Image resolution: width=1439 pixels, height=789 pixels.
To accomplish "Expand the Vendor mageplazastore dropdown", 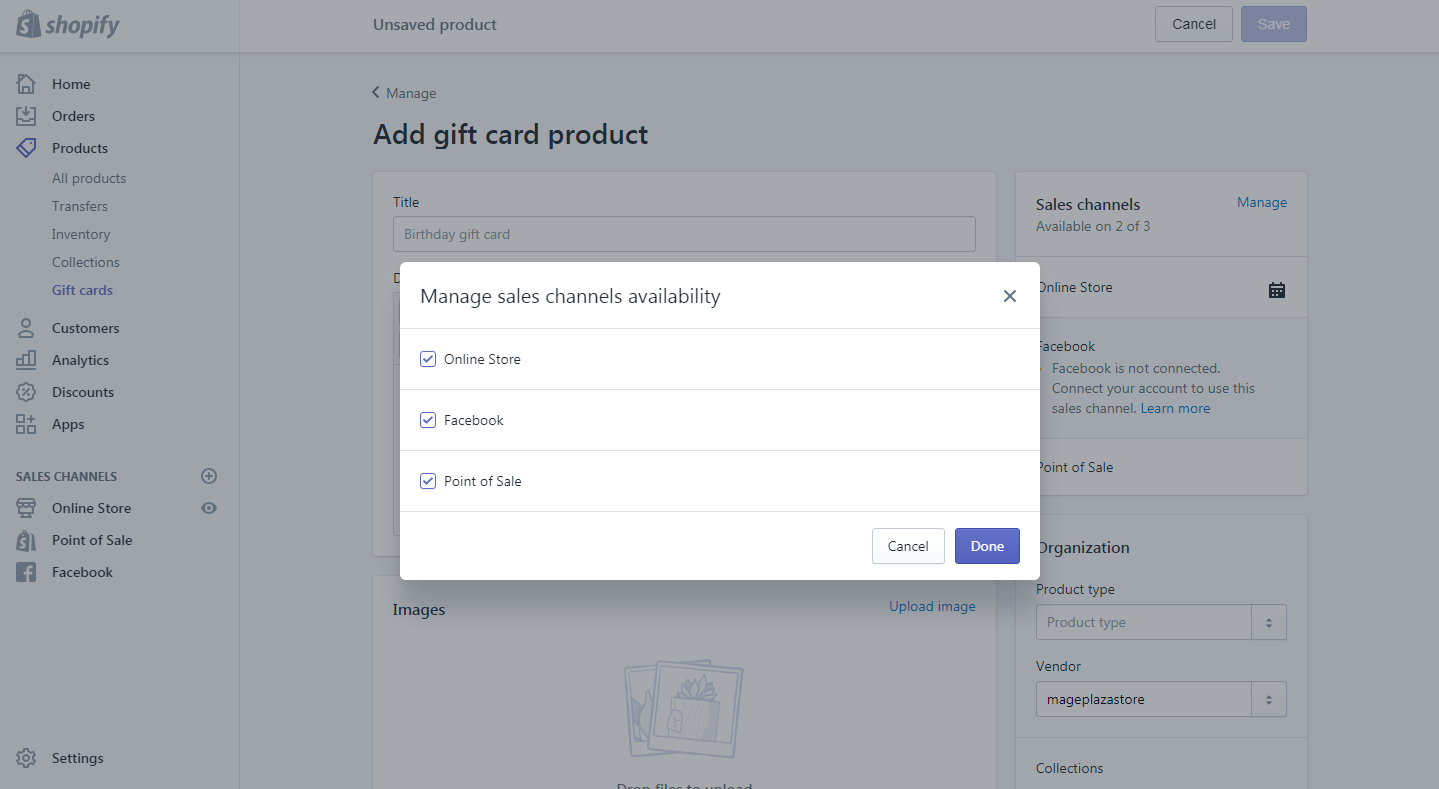I will (1161, 699).
